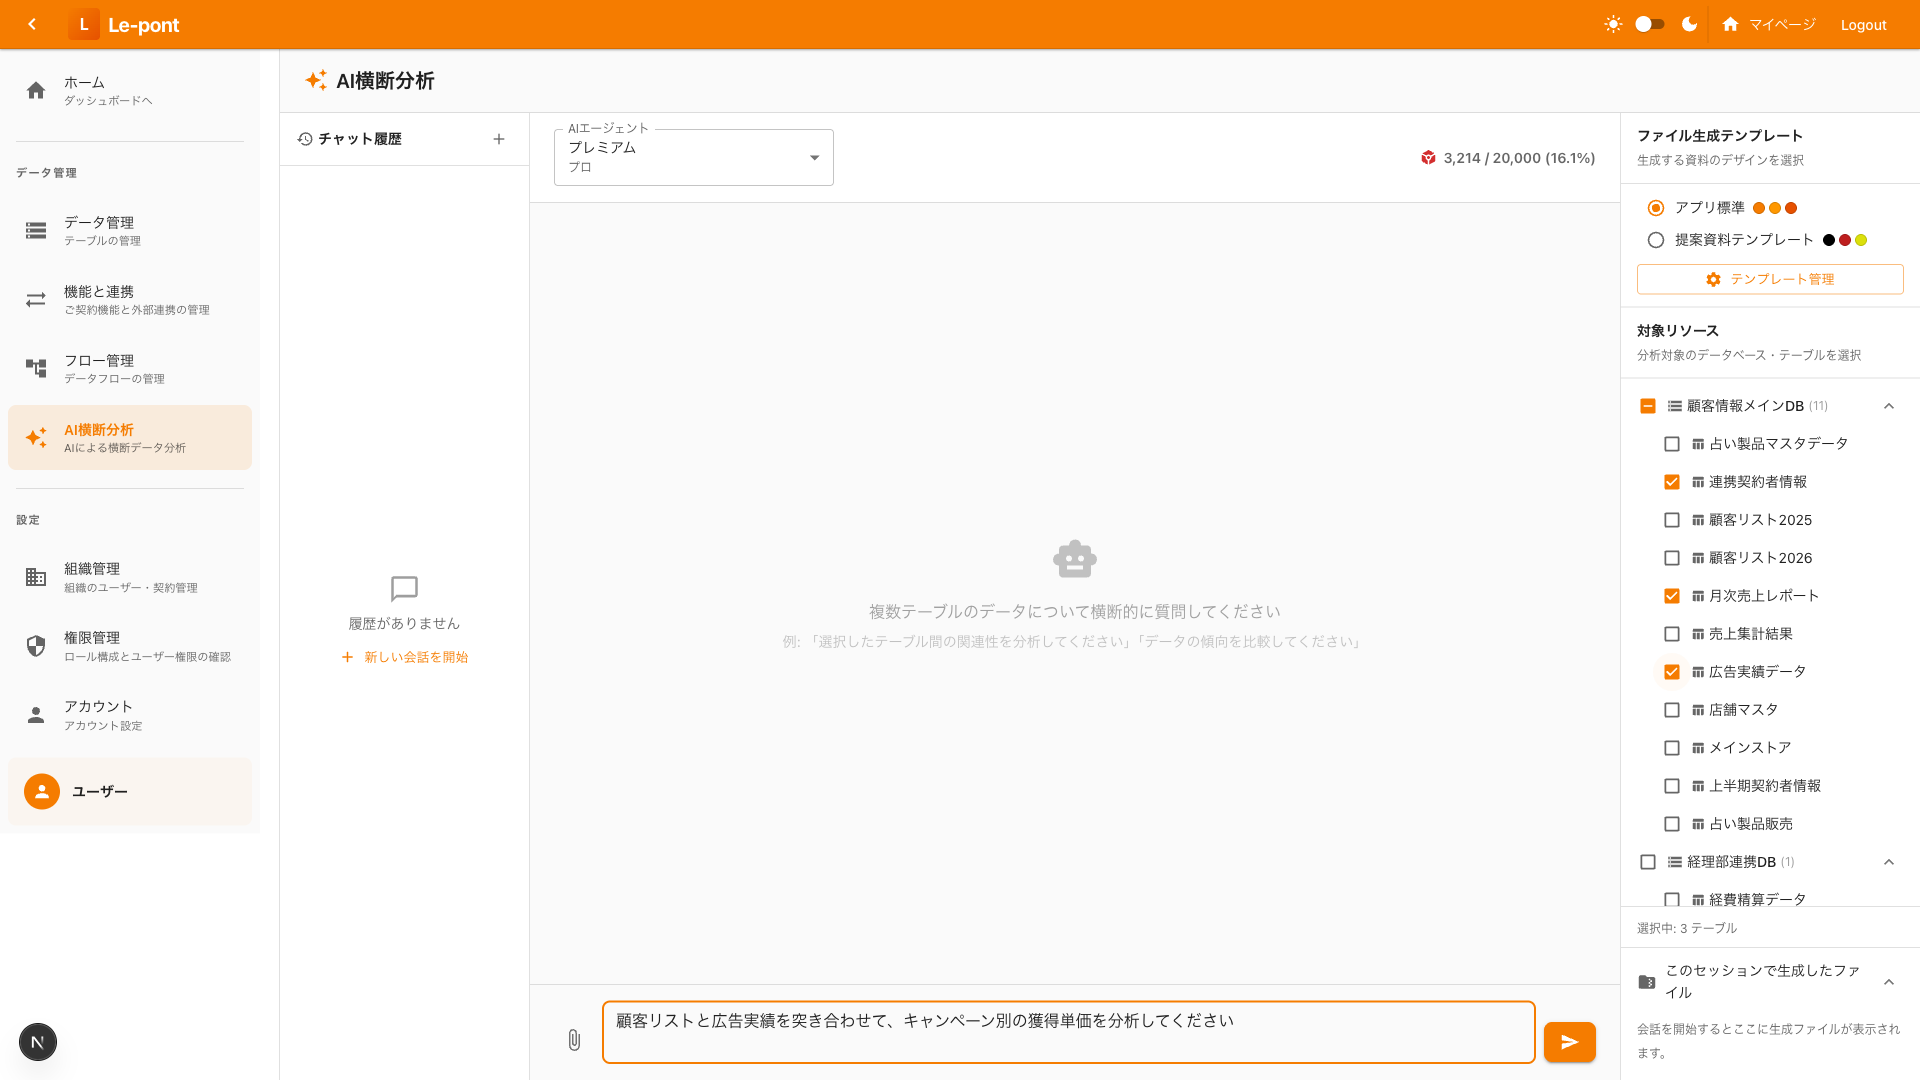The height and width of the screenshot is (1080, 1920).
Task: Open フロー管理 menu item
Action: pyautogui.click(x=130, y=369)
